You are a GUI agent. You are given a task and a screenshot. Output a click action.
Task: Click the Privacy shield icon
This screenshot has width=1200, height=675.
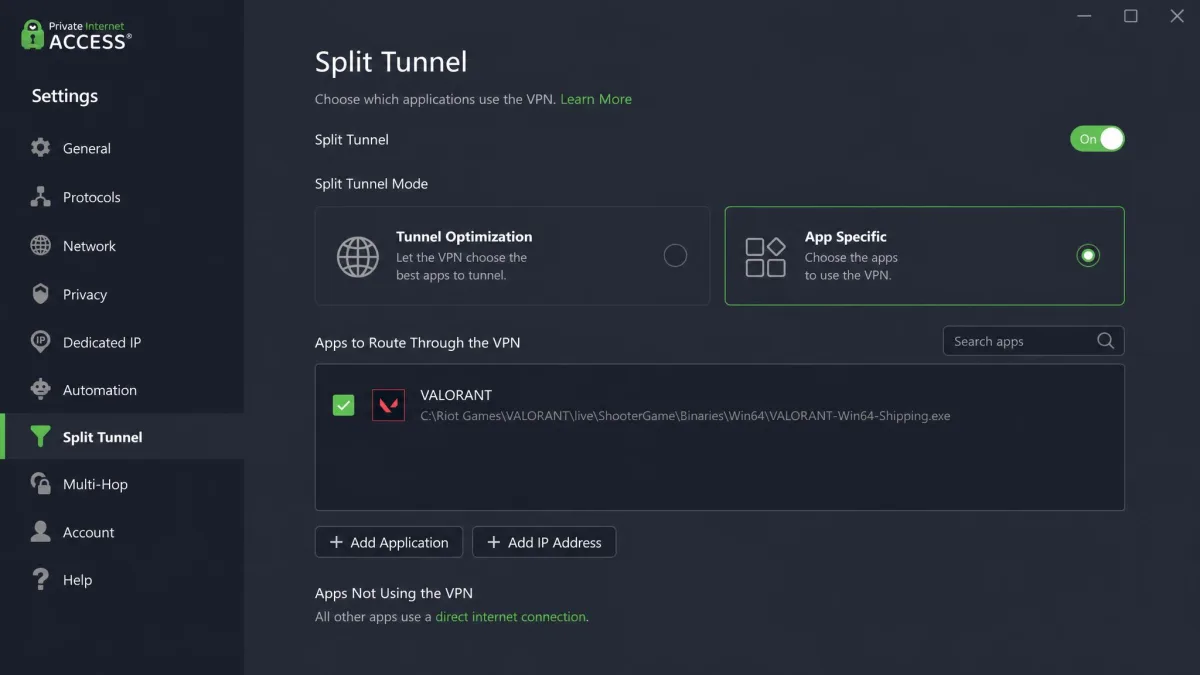(x=40, y=294)
